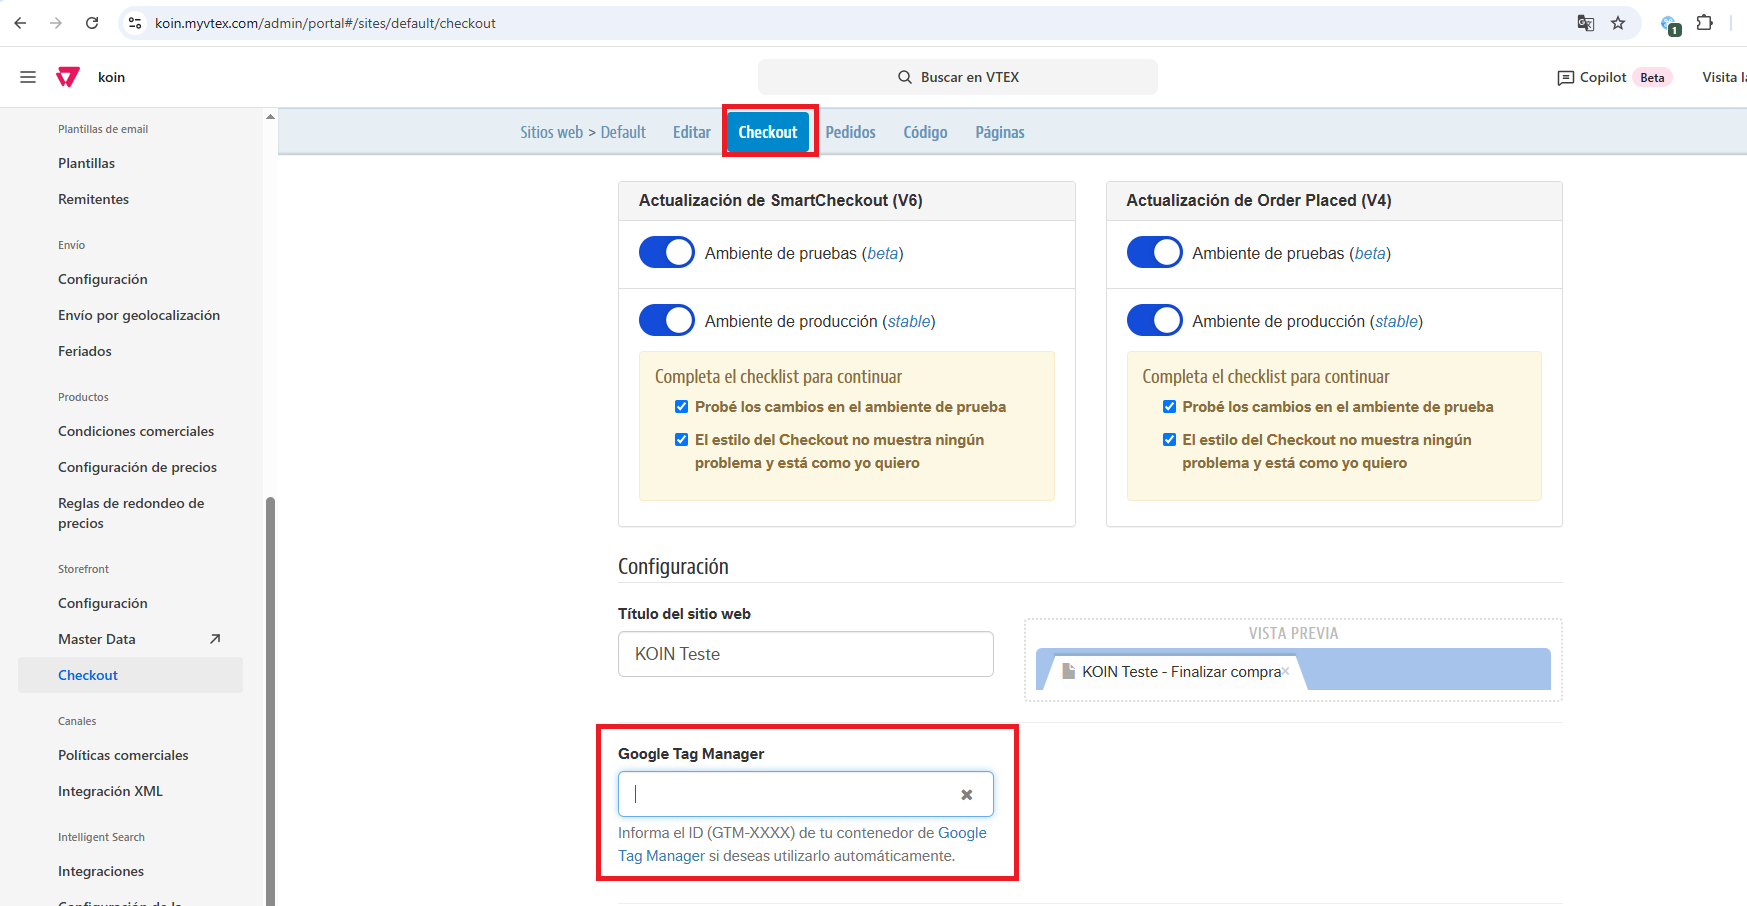Select the Checkout tab
The height and width of the screenshot is (906, 1747).
pyautogui.click(x=768, y=132)
